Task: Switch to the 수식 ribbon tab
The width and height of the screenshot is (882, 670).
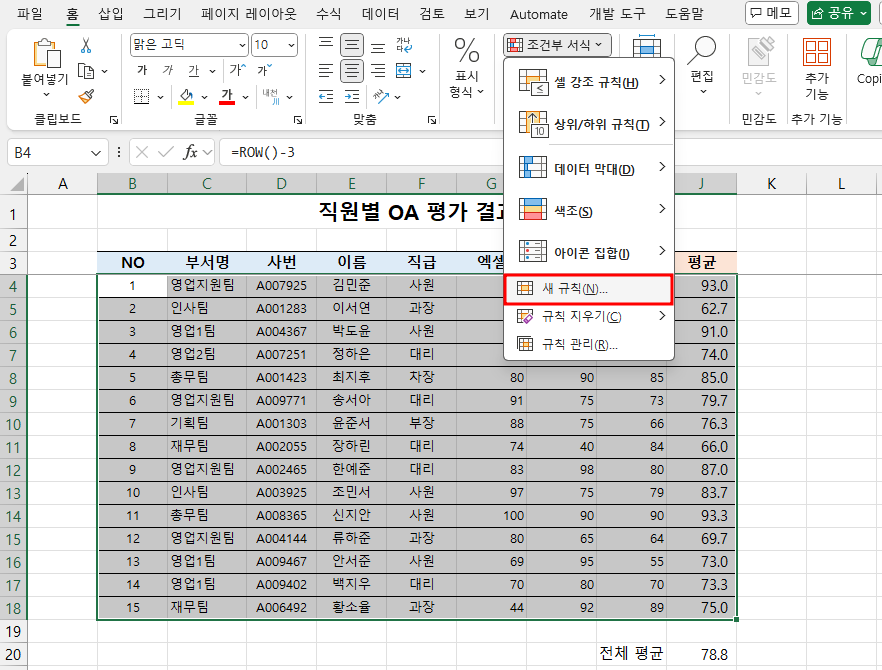Action: (328, 14)
